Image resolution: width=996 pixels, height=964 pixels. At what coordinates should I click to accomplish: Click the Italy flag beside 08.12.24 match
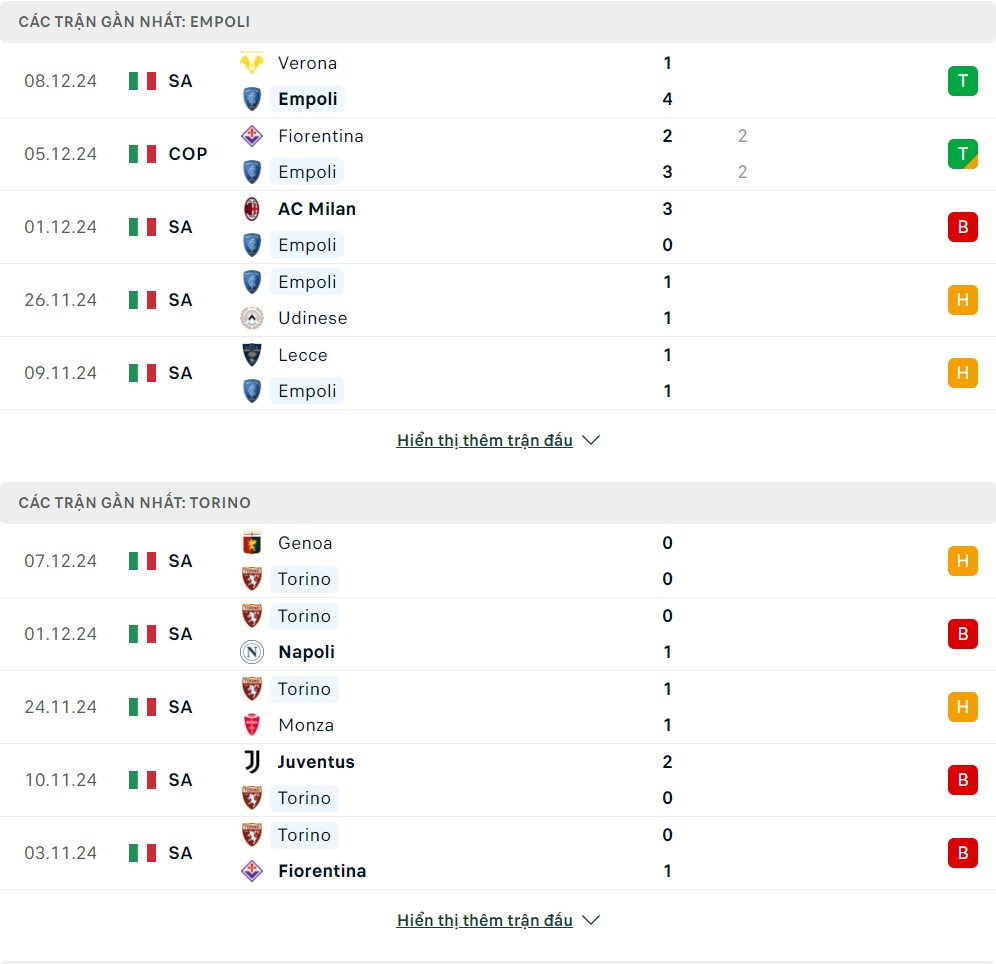[x=142, y=81]
